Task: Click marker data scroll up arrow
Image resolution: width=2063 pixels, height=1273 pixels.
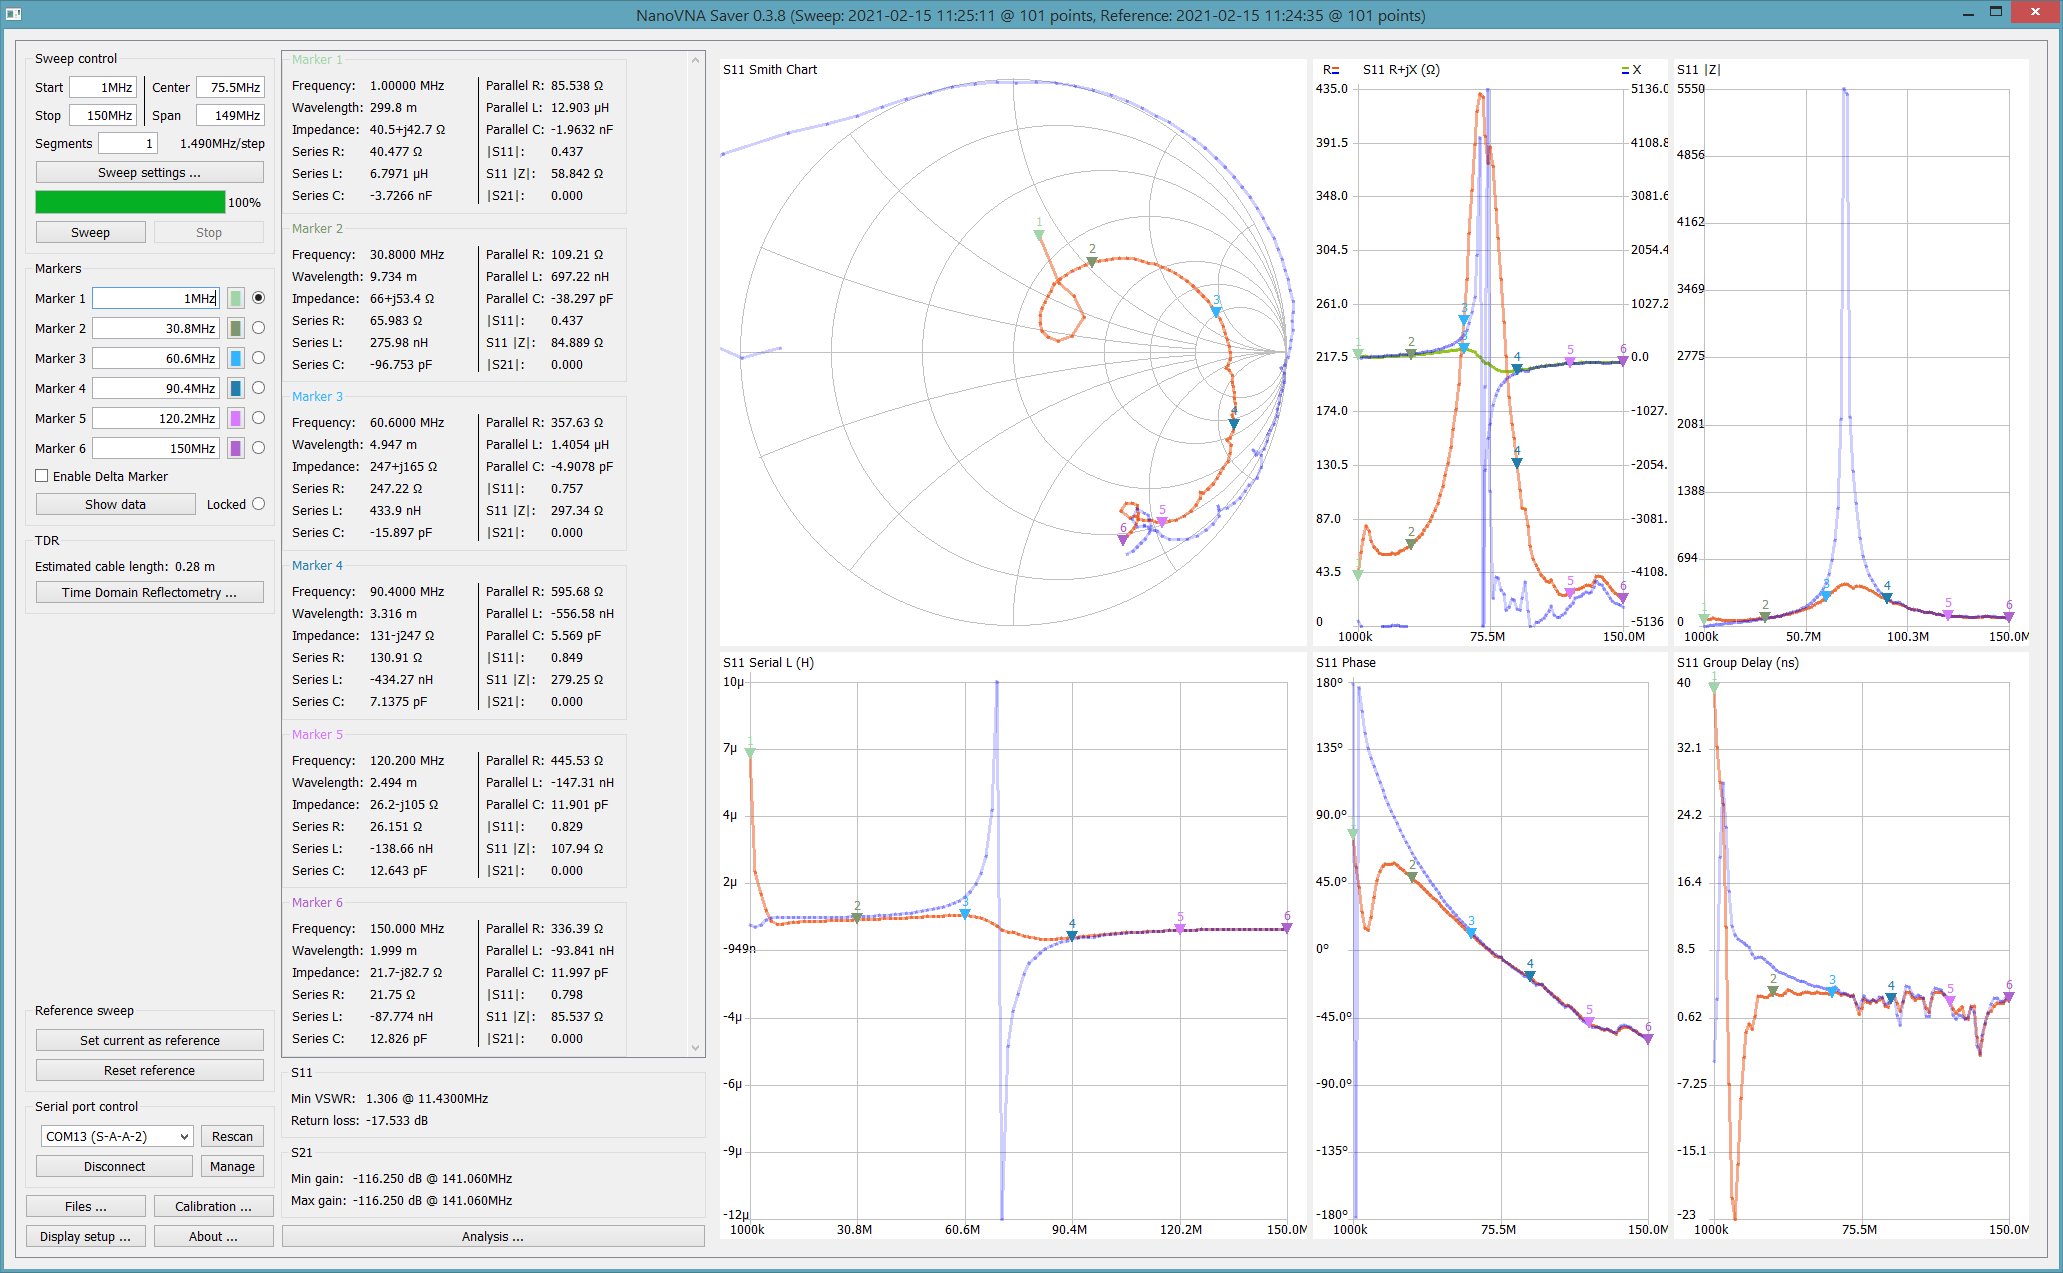Action: click(x=696, y=61)
